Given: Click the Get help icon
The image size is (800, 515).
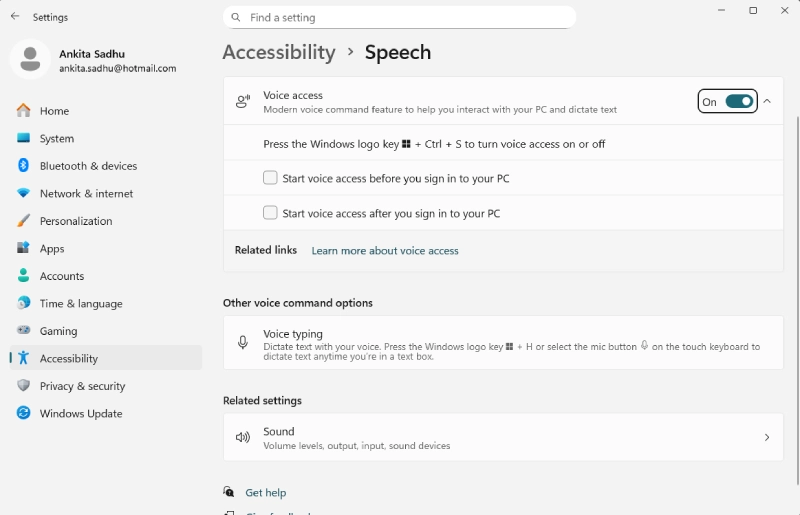Looking at the screenshot, I should tap(229, 492).
